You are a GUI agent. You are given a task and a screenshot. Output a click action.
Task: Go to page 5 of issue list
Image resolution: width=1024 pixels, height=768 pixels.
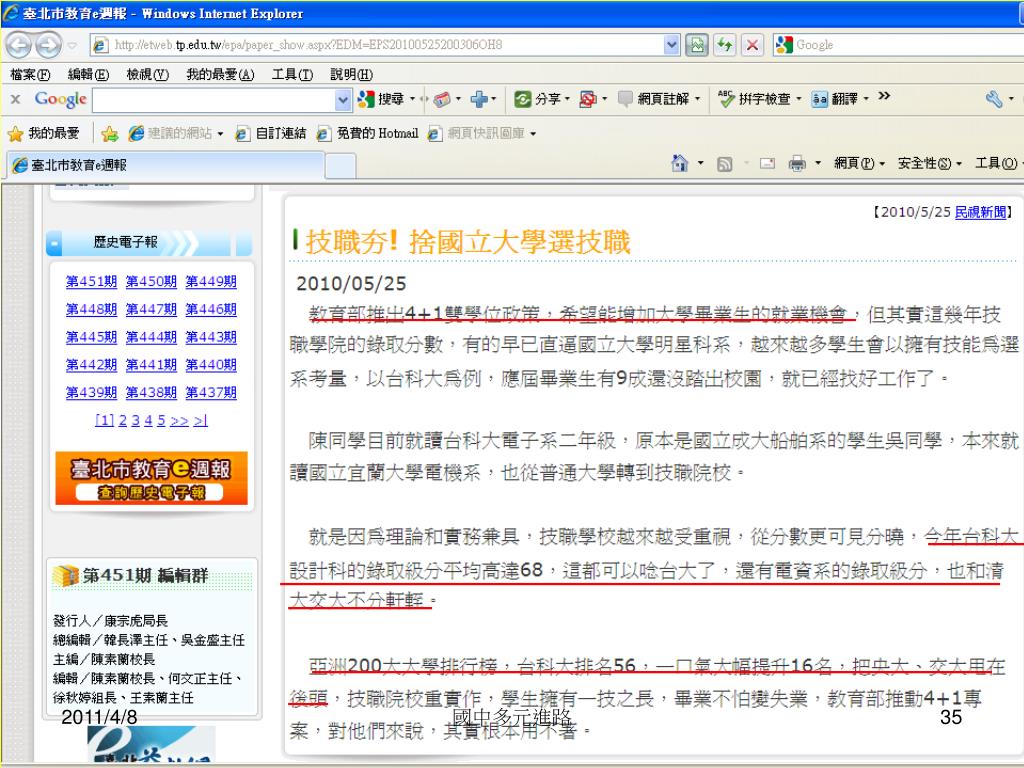[161, 421]
